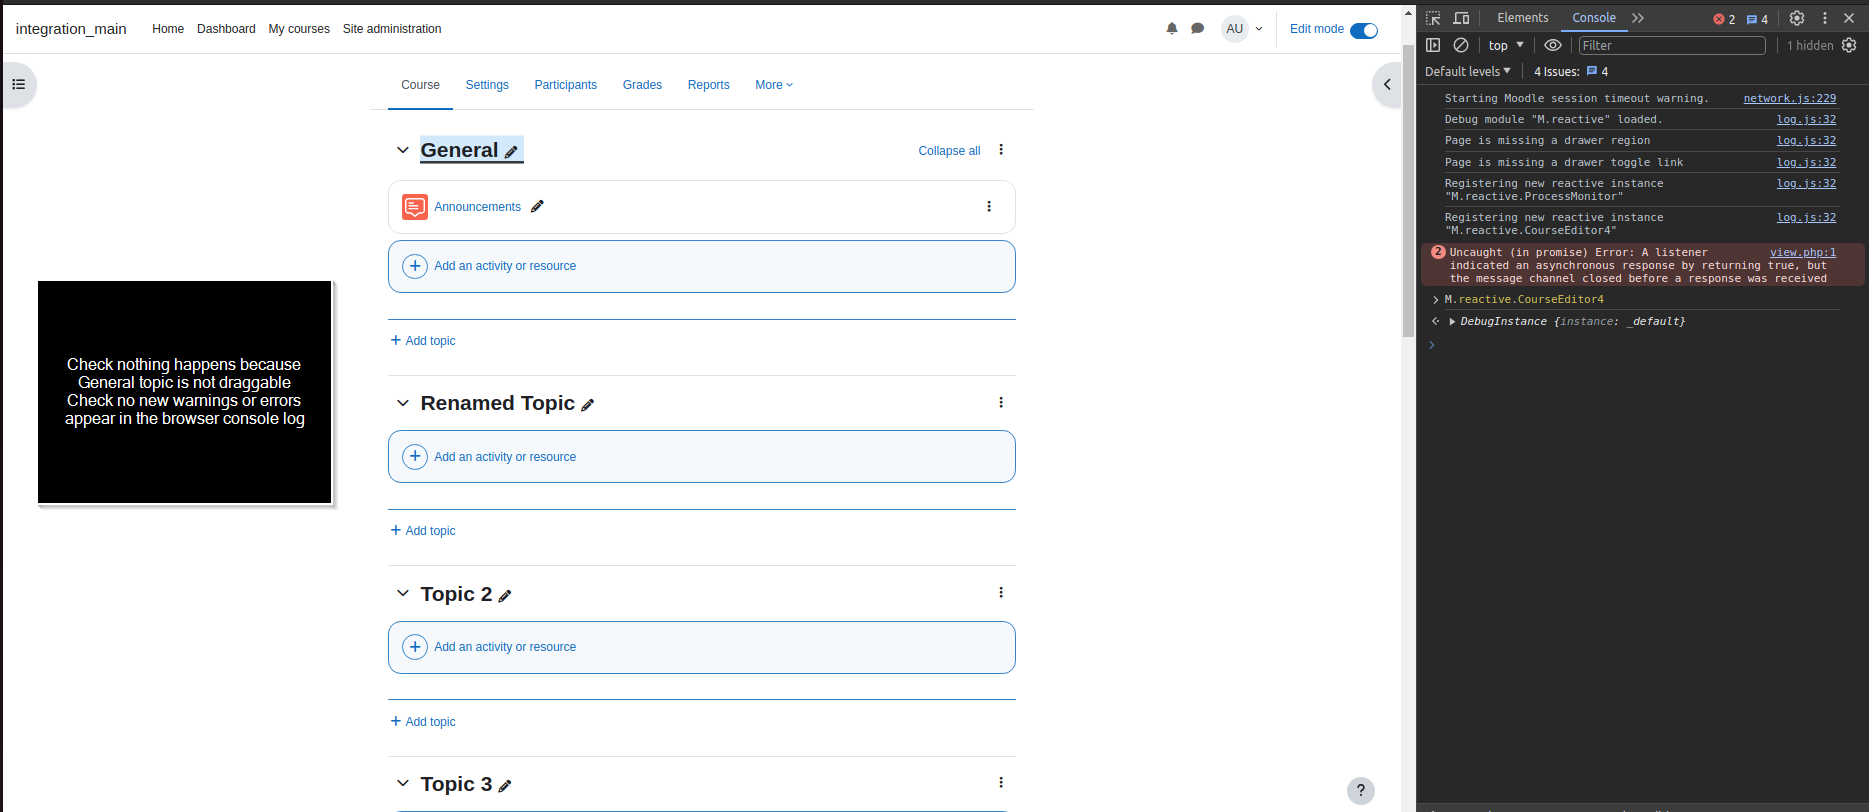Collapse the Renamed Topic section chevron
The width and height of the screenshot is (1869, 812).
[403, 403]
